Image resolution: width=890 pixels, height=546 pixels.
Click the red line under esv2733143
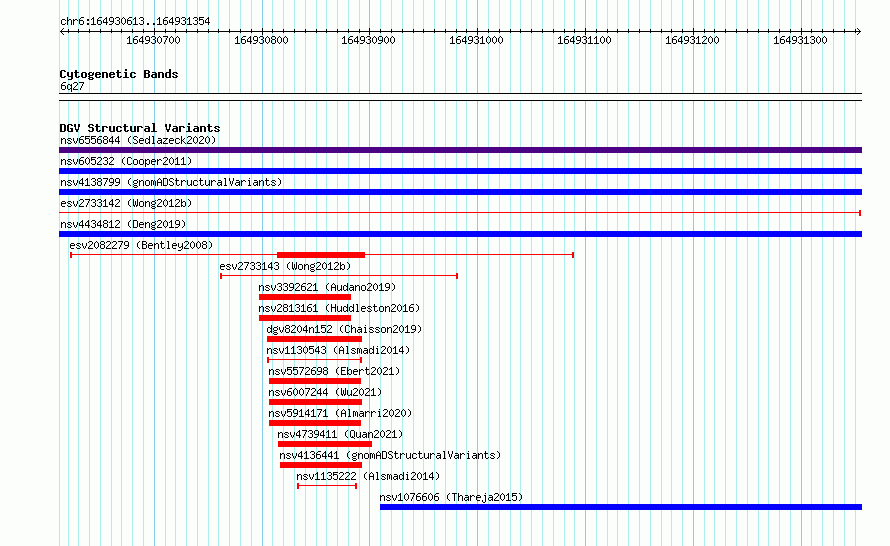point(339,276)
